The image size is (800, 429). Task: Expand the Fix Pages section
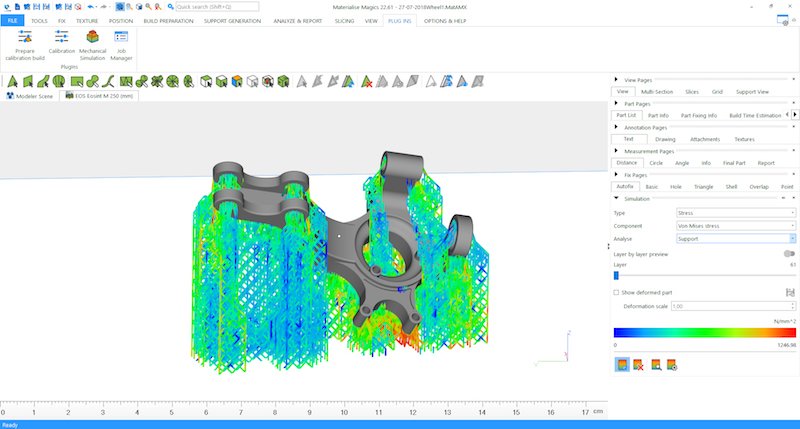[616, 174]
